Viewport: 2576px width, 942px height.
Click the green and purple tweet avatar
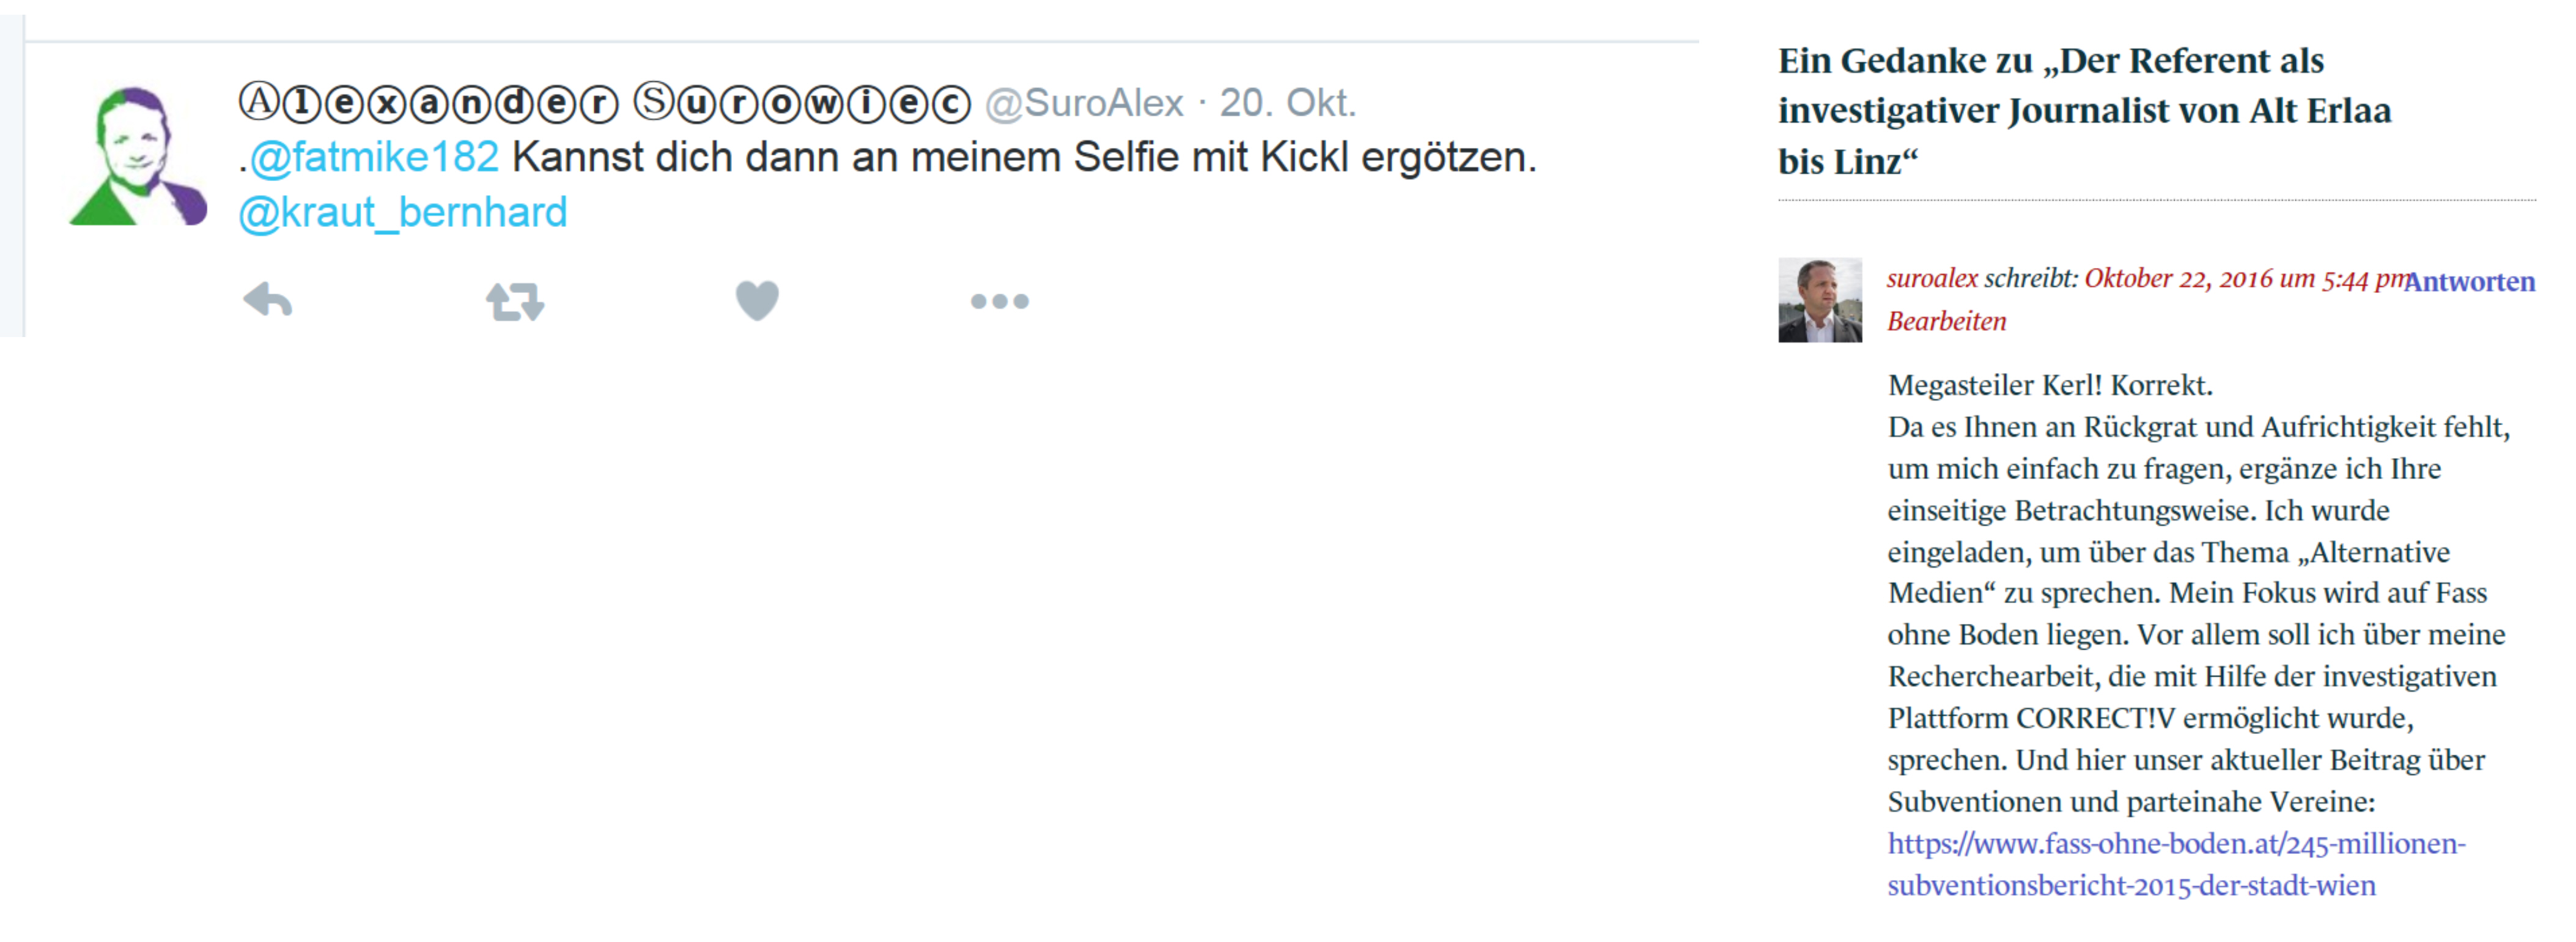tap(138, 156)
